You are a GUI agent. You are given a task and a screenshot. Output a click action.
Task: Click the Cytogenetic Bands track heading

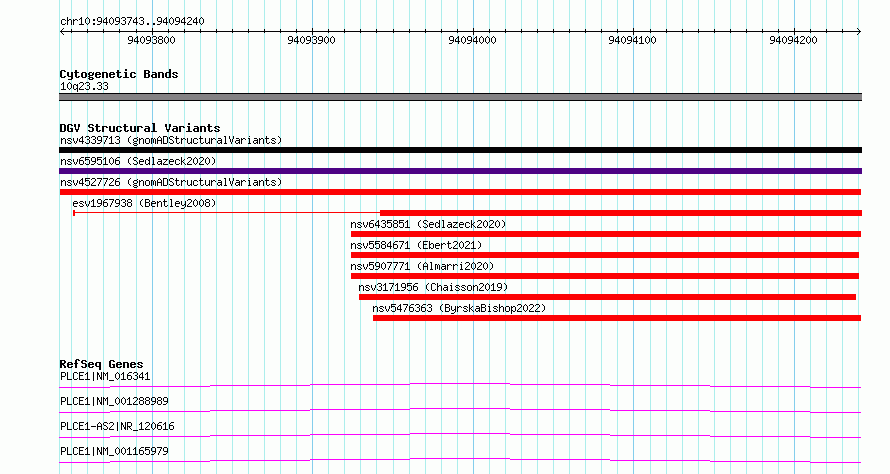coord(119,74)
